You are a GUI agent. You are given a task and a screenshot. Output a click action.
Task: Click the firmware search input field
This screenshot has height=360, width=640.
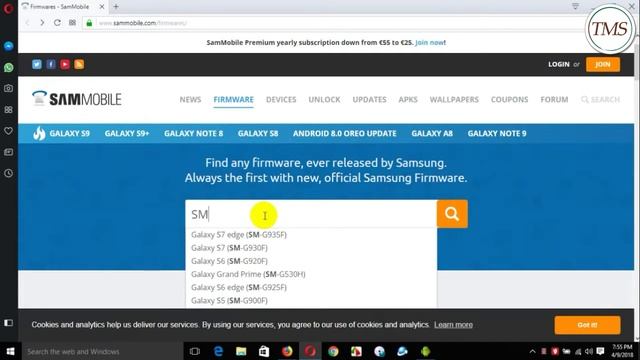pos(311,214)
